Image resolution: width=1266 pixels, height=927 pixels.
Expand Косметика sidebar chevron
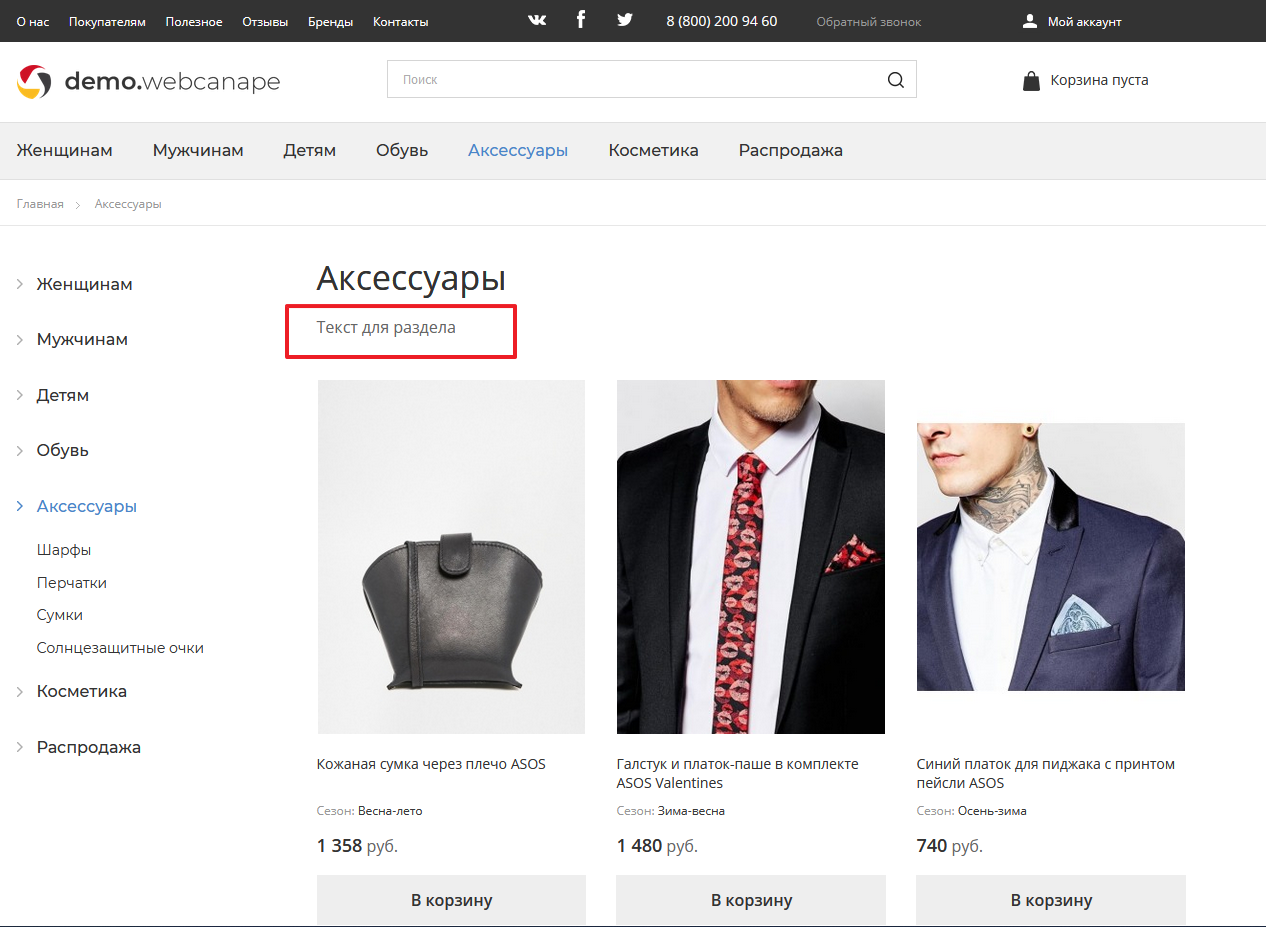[20, 692]
